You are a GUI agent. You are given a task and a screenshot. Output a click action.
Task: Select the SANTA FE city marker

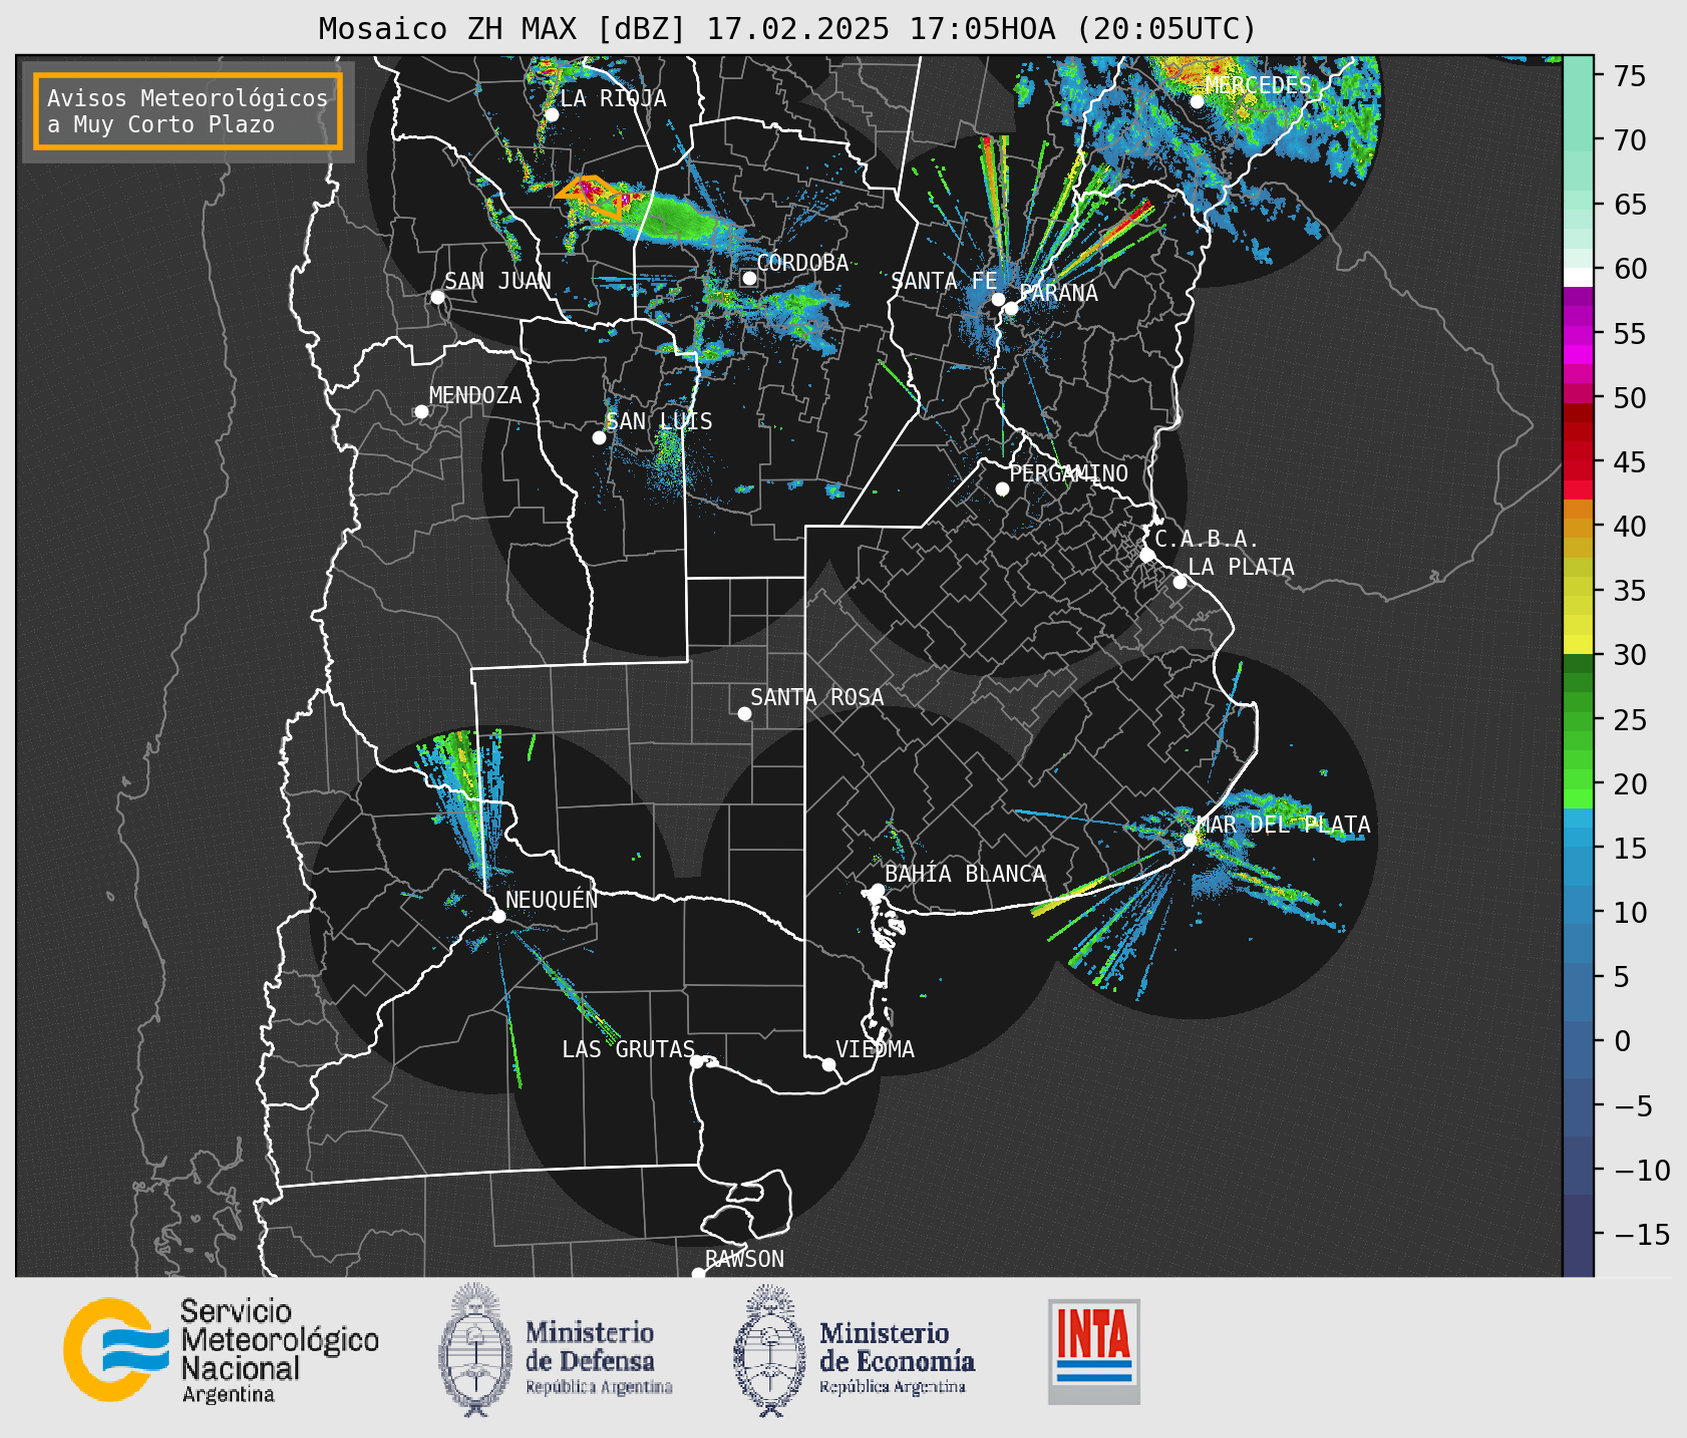[998, 299]
